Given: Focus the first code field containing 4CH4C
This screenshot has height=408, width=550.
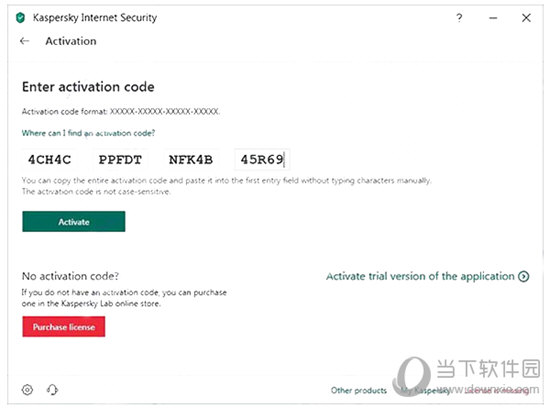Looking at the screenshot, I should pyautogui.click(x=50, y=160).
